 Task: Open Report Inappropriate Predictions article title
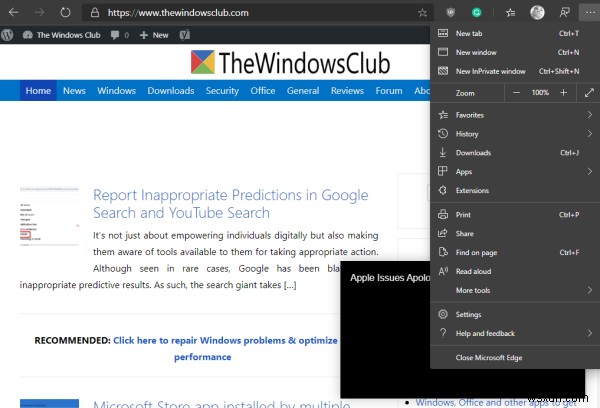coord(231,204)
